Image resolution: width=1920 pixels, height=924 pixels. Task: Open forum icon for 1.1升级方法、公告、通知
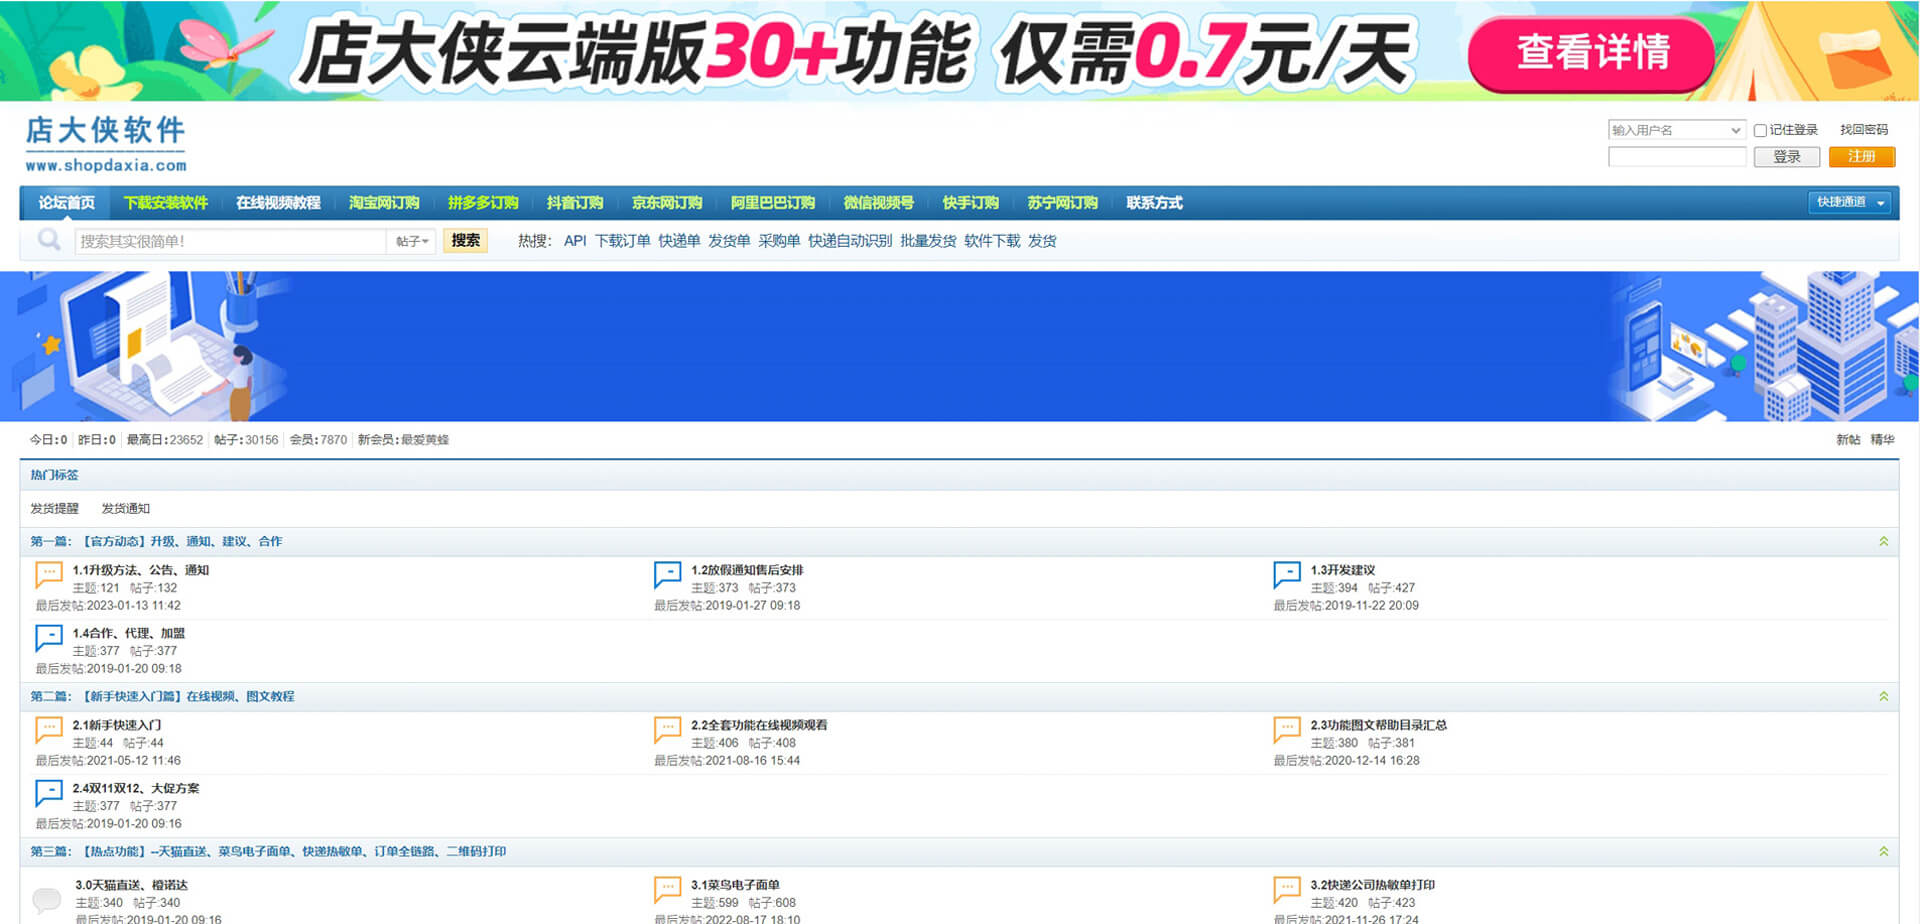pyautogui.click(x=49, y=574)
